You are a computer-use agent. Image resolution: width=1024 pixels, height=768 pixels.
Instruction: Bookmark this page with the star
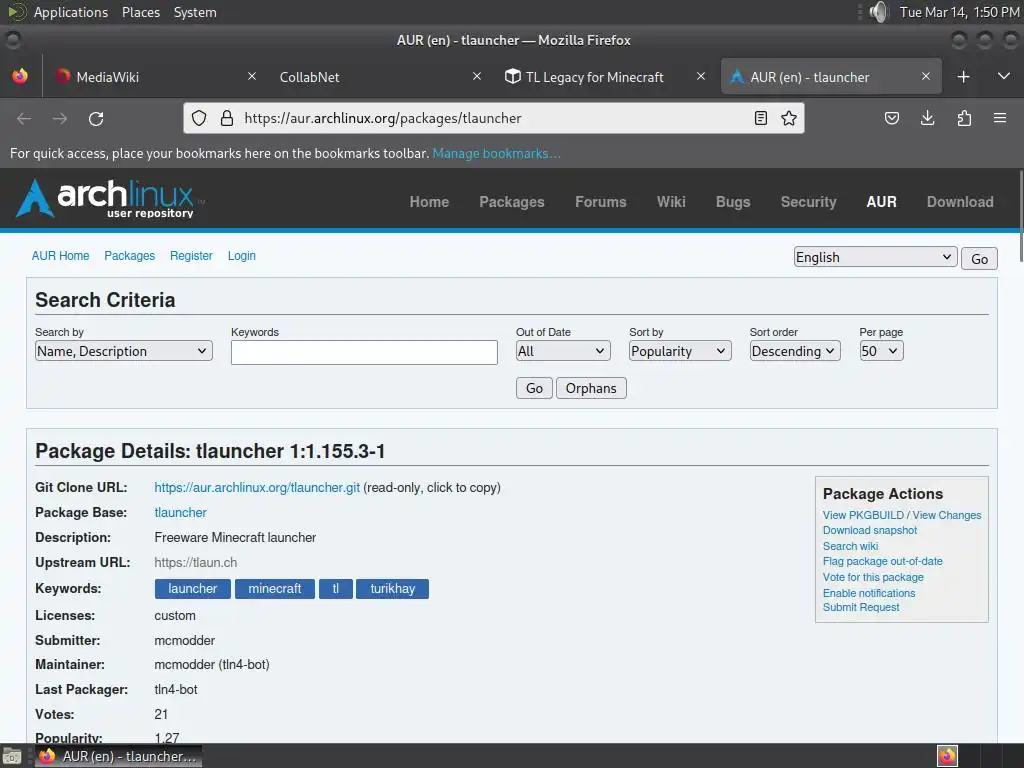(789, 118)
